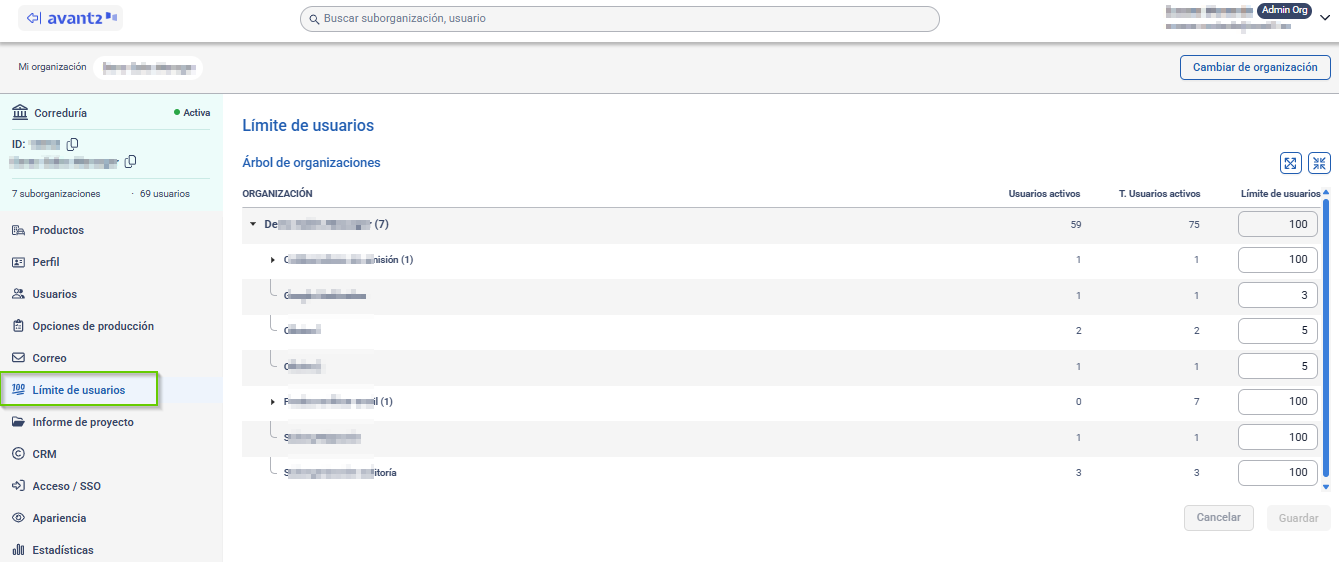
Task: Click the tree scrollbar down arrow
Action: 1326,486
